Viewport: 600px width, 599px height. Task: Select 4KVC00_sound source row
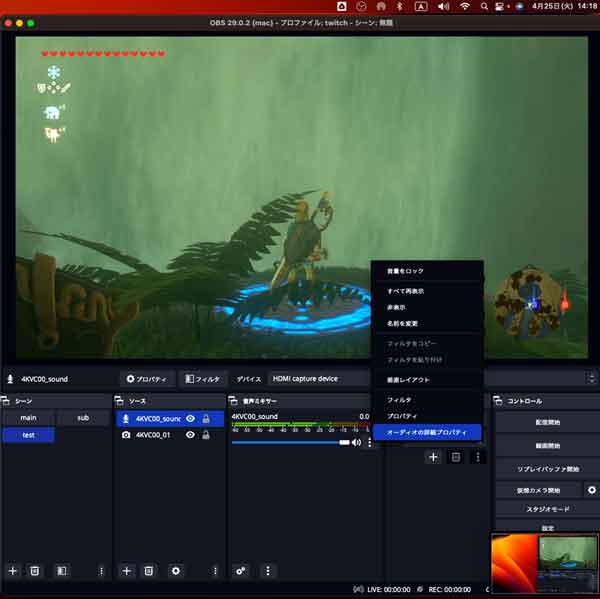(170, 418)
